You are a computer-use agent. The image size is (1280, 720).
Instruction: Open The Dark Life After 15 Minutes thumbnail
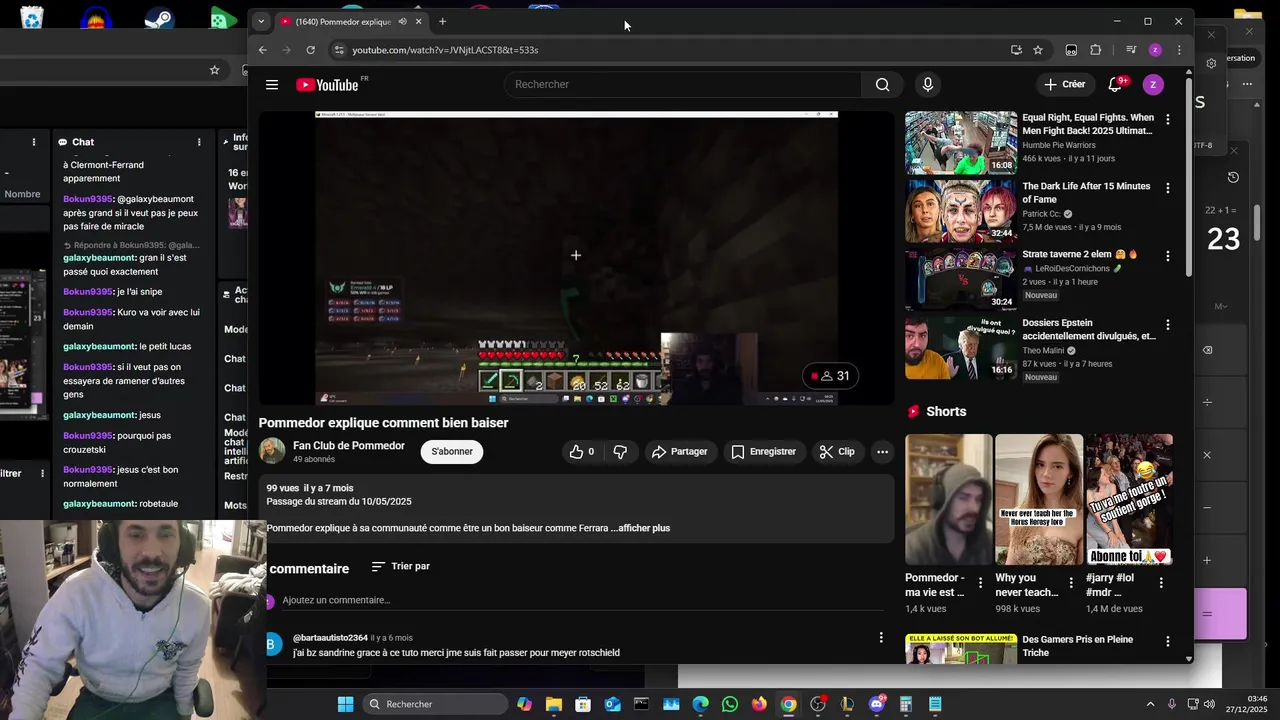pos(961,211)
